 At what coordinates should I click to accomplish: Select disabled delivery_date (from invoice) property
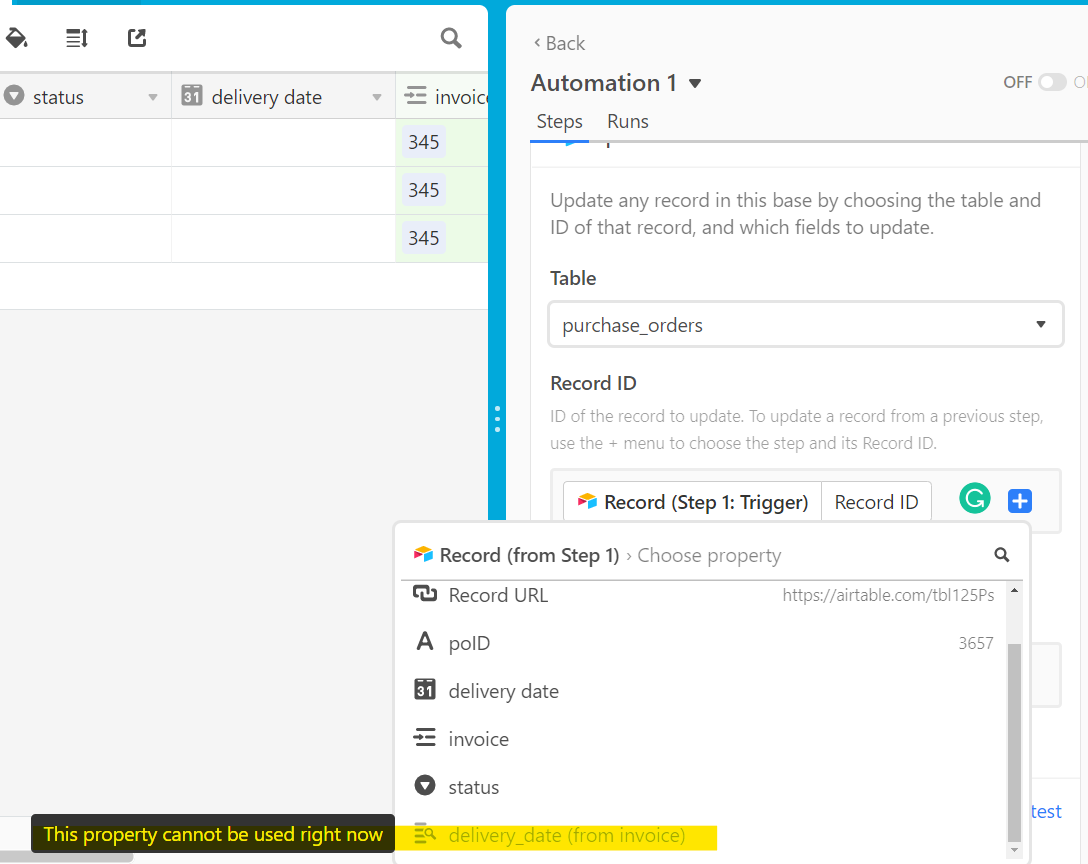coord(704,835)
